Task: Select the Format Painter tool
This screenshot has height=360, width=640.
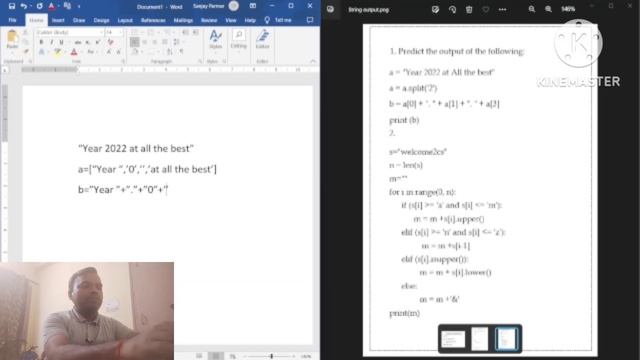Action: [26, 51]
